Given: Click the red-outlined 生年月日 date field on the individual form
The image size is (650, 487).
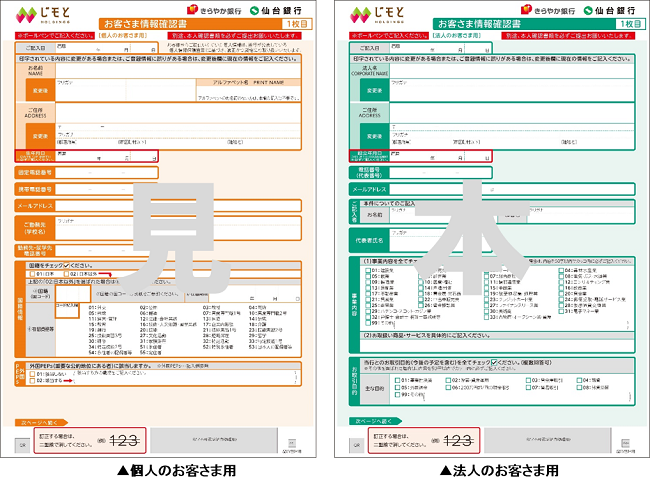Looking at the screenshot, I should tap(106, 156).
